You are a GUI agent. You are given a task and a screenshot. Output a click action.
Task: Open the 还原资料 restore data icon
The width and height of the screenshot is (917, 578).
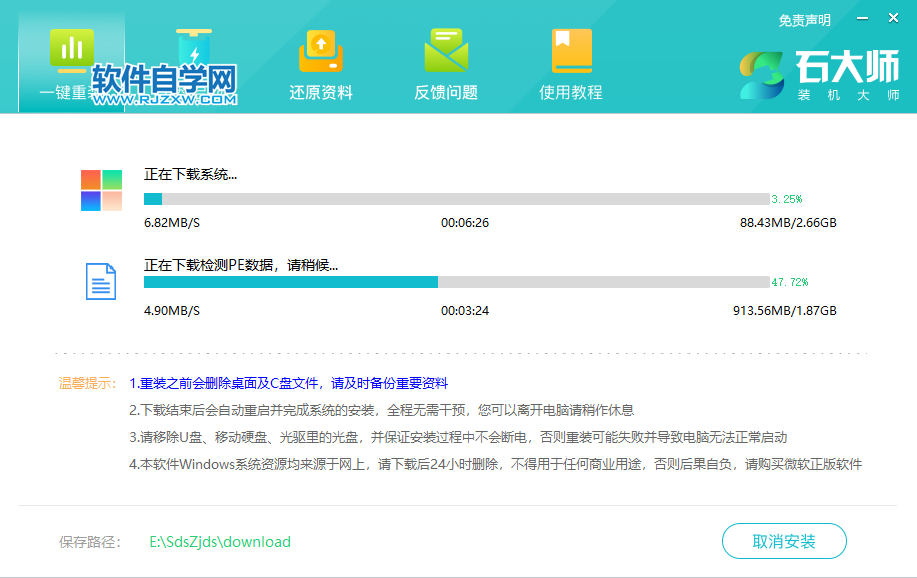[320, 50]
